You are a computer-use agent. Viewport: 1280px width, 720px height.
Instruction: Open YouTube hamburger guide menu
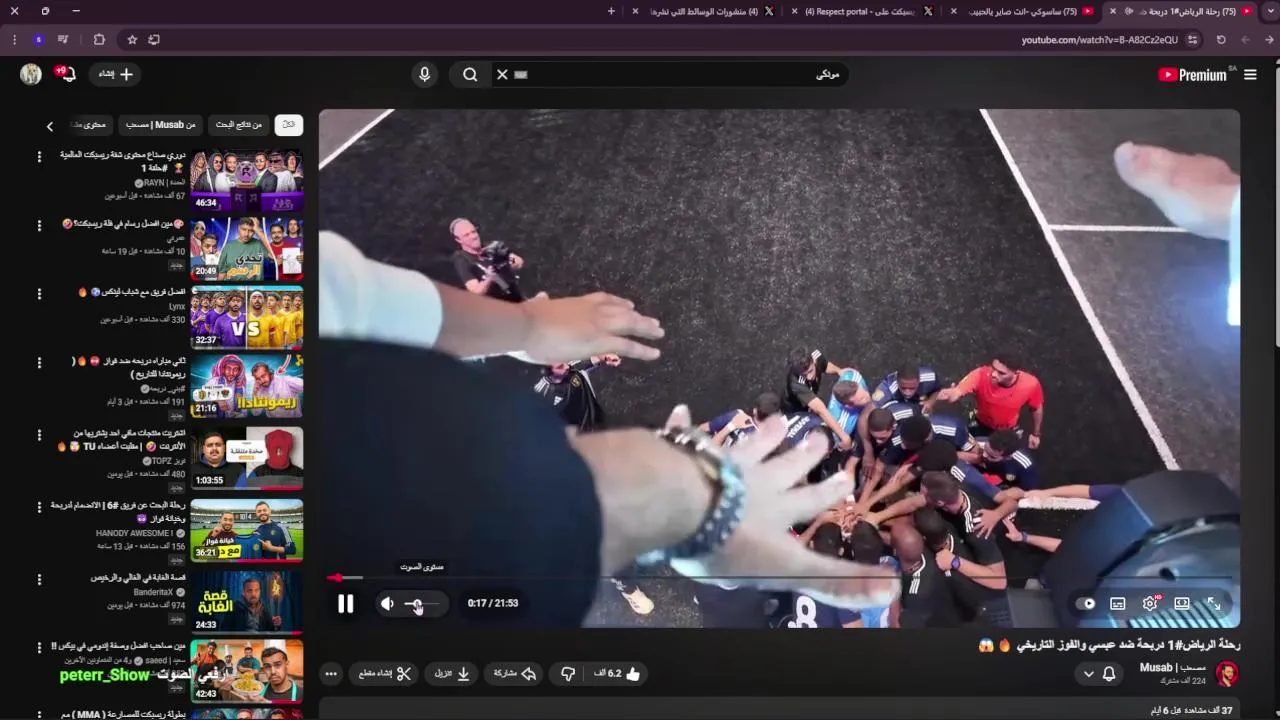tap(1250, 74)
